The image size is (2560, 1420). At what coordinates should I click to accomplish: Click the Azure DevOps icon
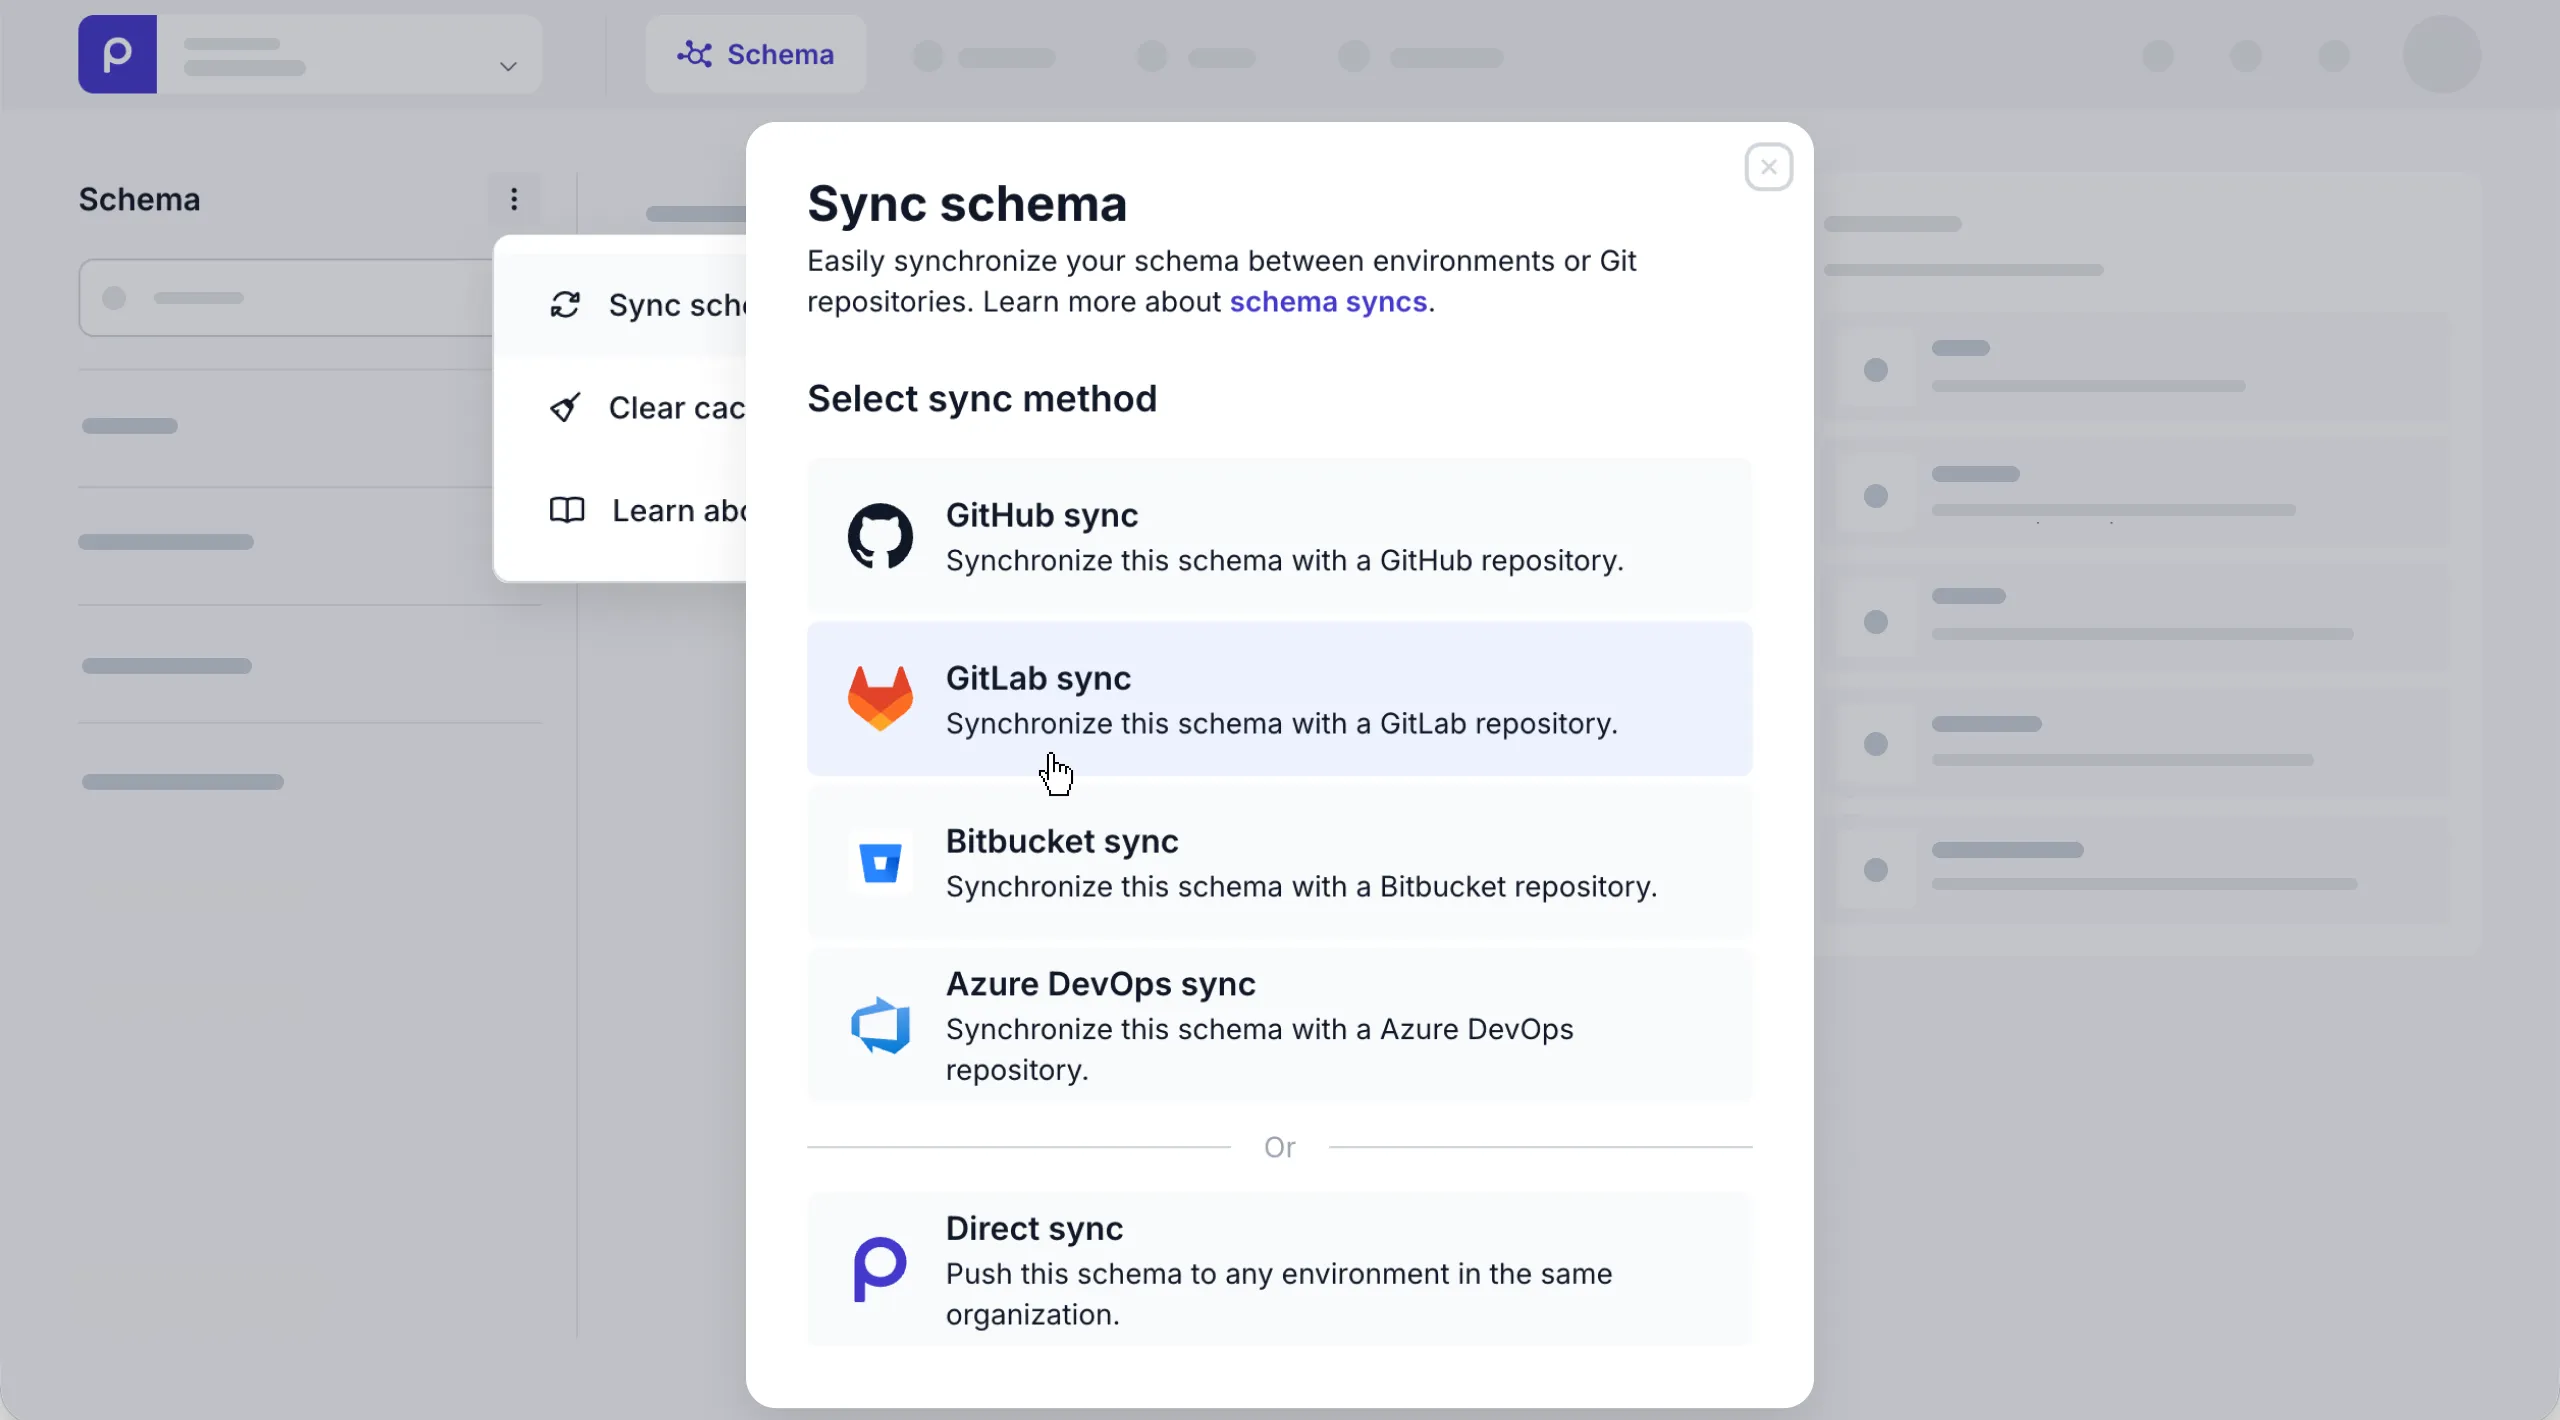[880, 1026]
